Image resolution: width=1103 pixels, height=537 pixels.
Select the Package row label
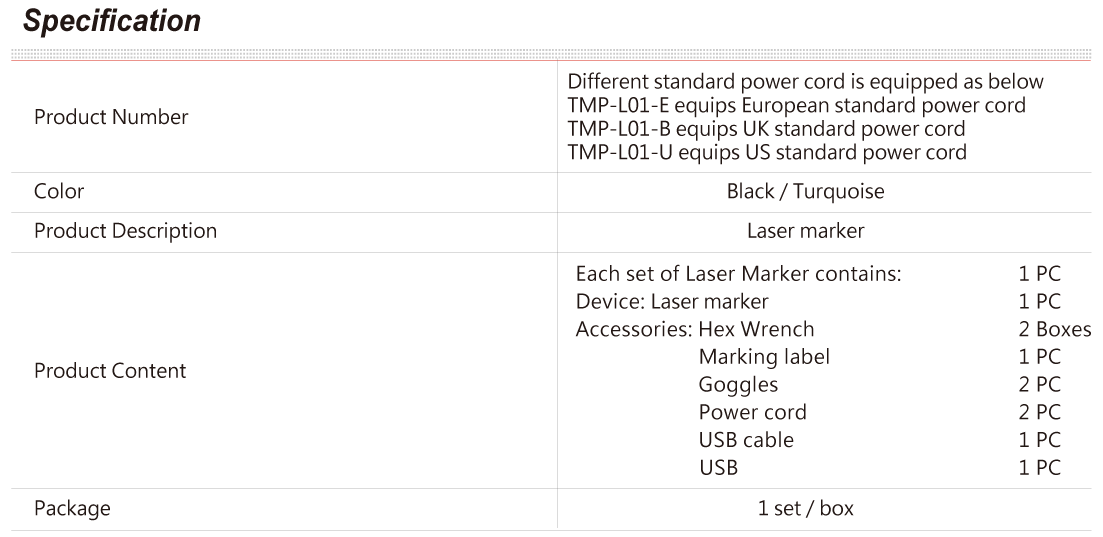click(72, 508)
